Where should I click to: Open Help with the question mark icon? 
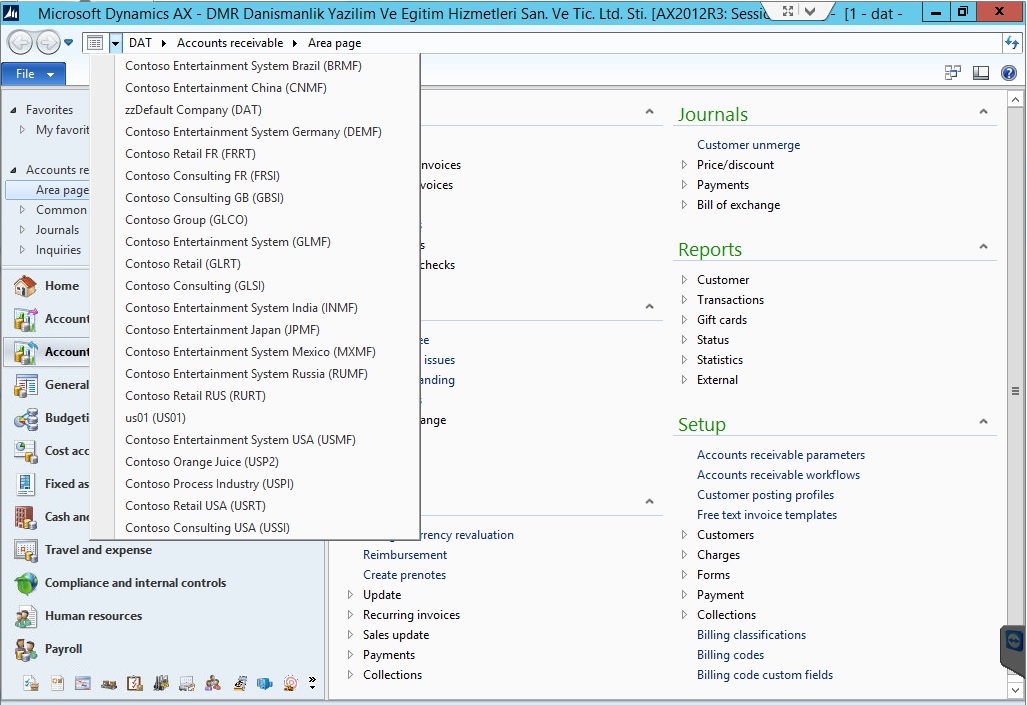tap(1009, 73)
